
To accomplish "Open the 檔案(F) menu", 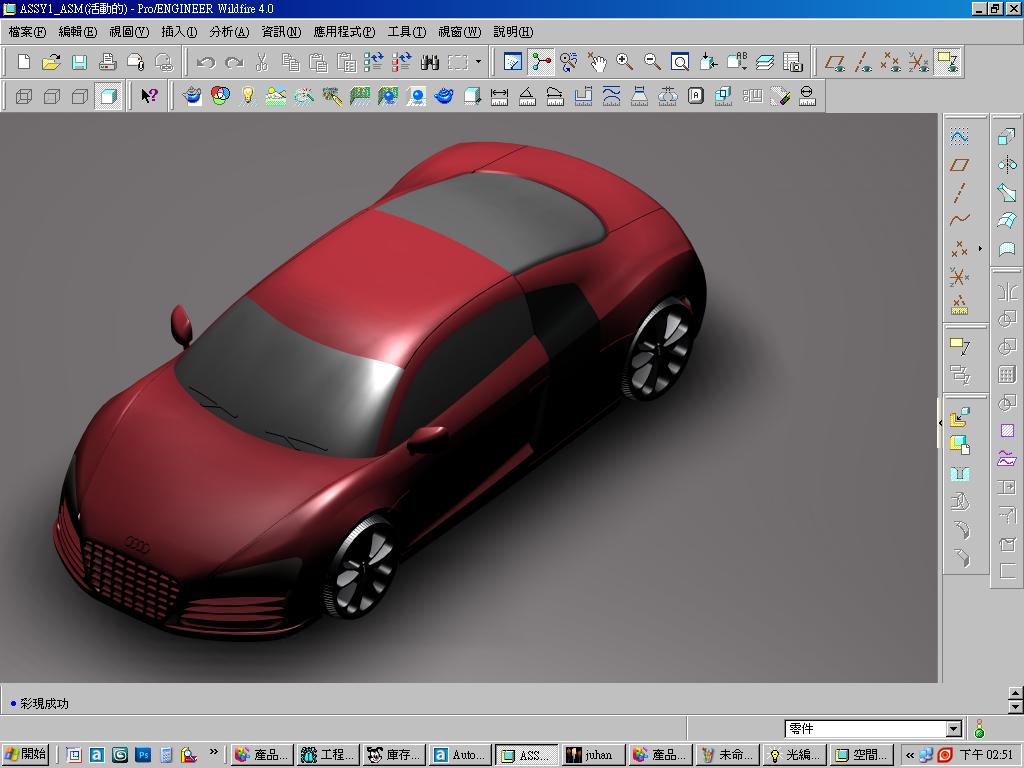I will click(x=27, y=31).
